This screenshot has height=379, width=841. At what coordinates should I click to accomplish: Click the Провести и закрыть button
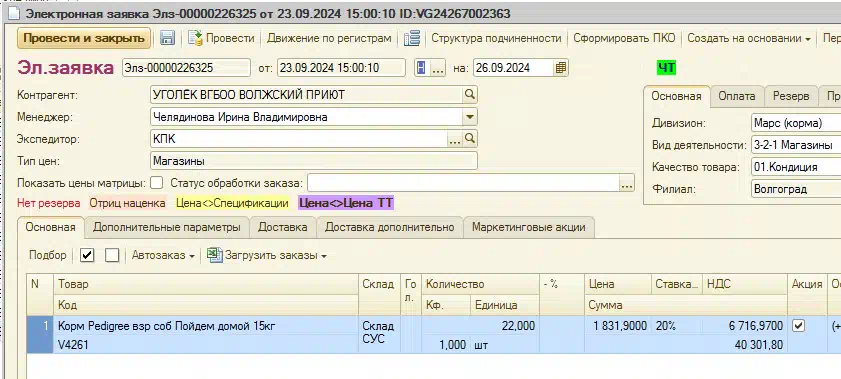click(84, 38)
